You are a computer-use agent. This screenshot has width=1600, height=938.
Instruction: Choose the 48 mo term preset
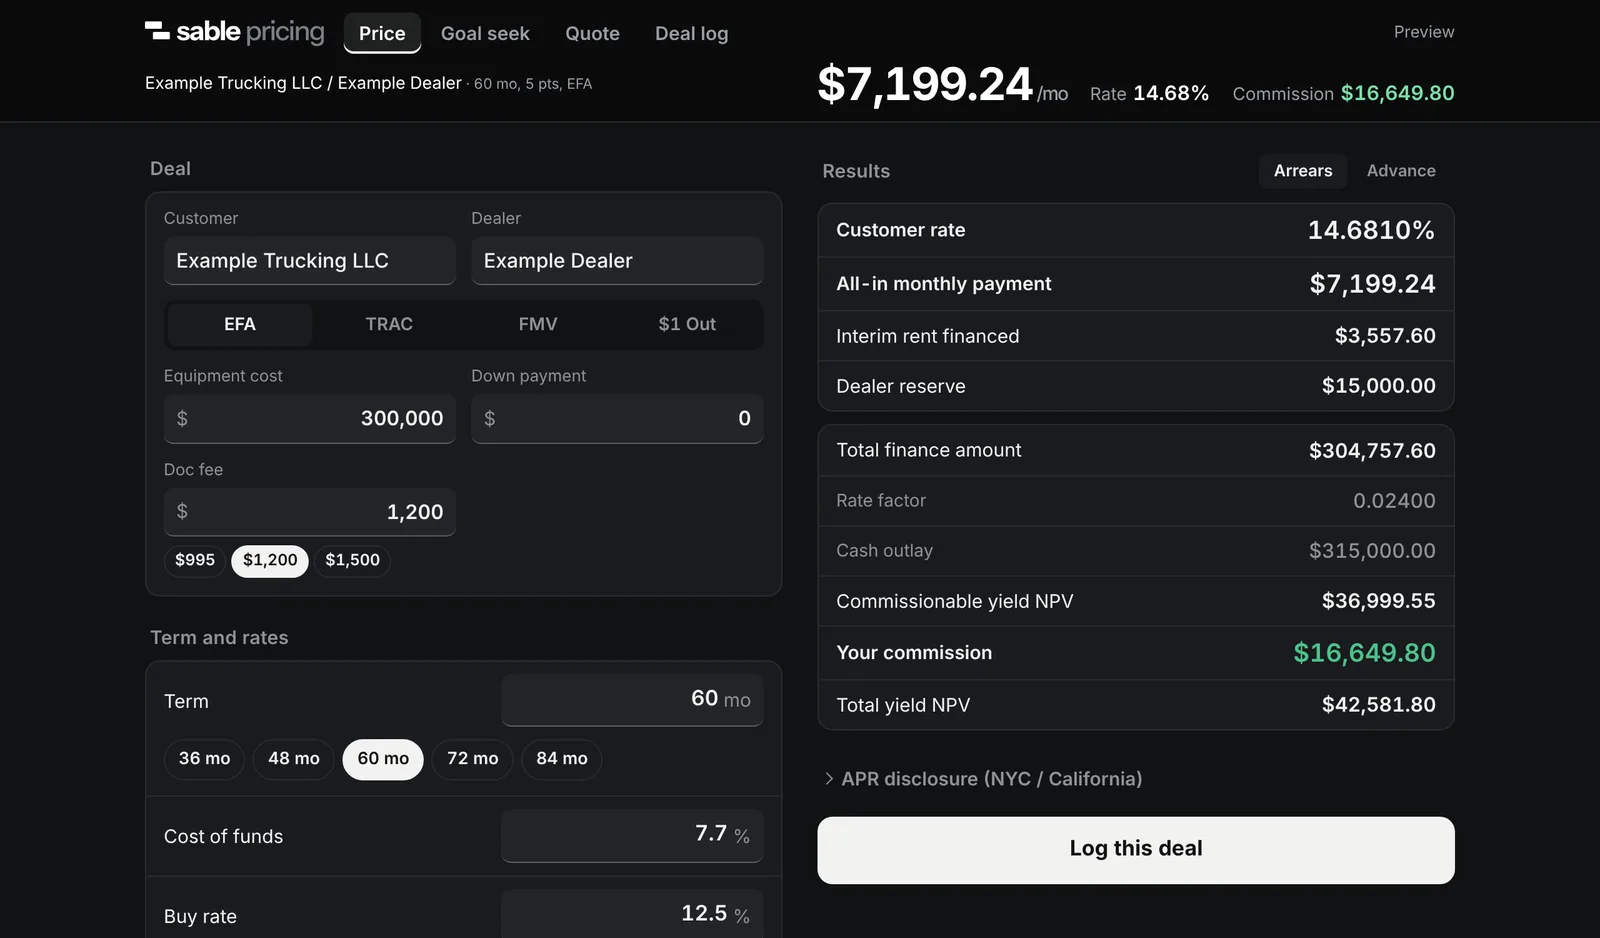(x=294, y=759)
